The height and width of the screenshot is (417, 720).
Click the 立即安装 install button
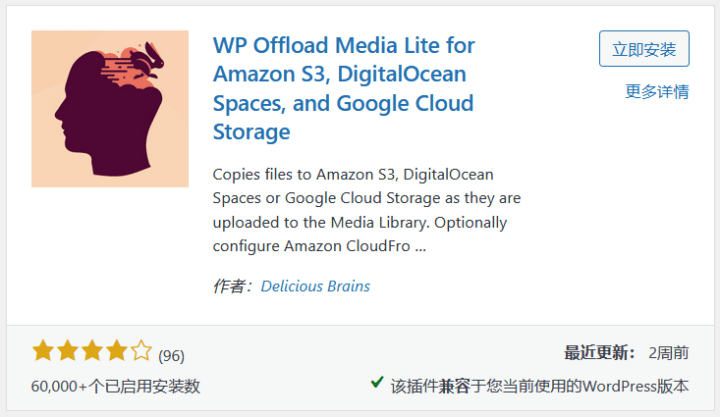click(x=644, y=49)
